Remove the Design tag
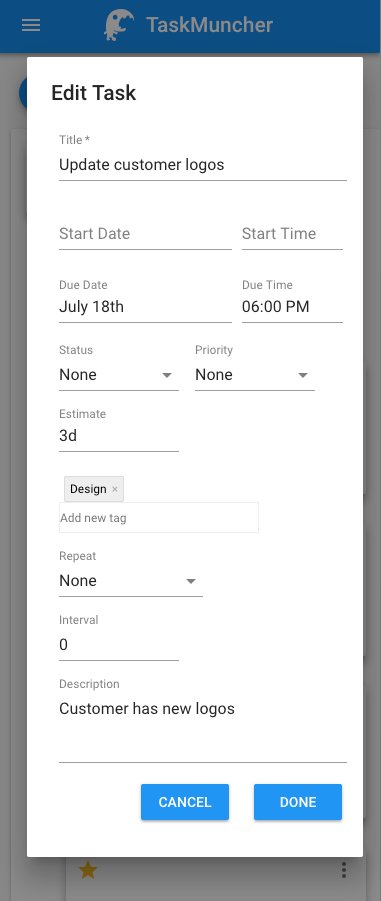This screenshot has height=901, width=381. [115, 489]
